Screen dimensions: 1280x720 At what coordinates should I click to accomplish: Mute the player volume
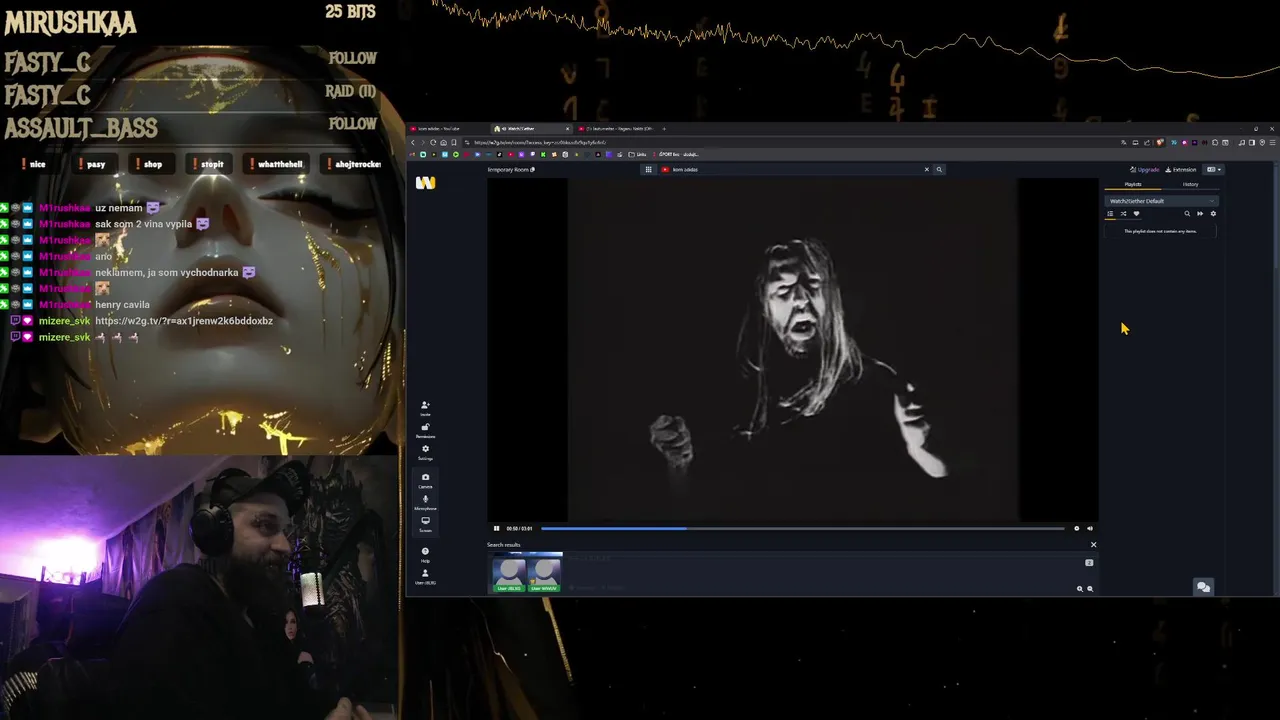pyautogui.click(x=1090, y=528)
